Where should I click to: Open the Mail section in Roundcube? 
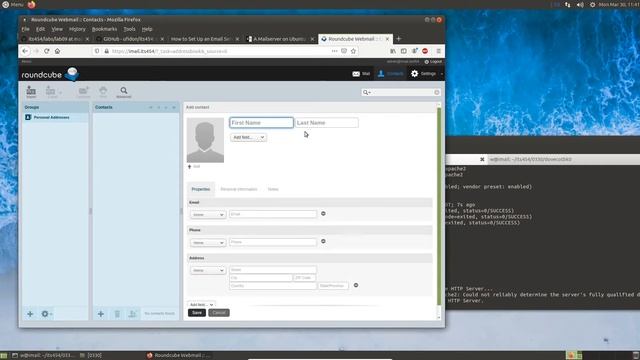pyautogui.click(x=361, y=74)
